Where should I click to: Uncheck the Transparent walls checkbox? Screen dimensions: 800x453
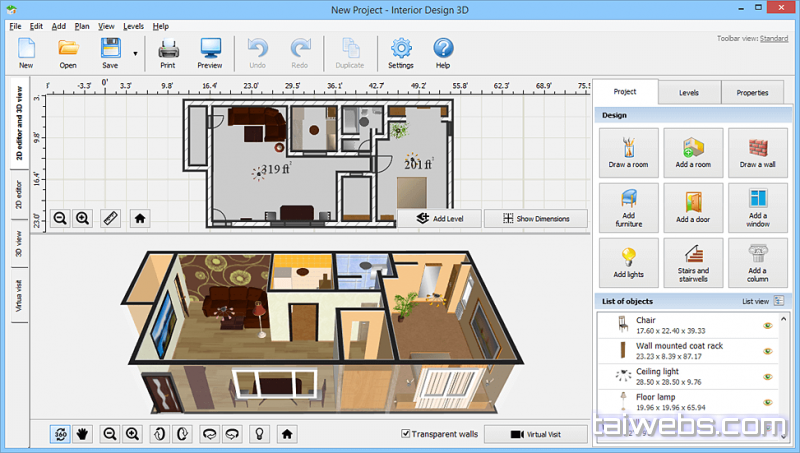[x=405, y=434]
